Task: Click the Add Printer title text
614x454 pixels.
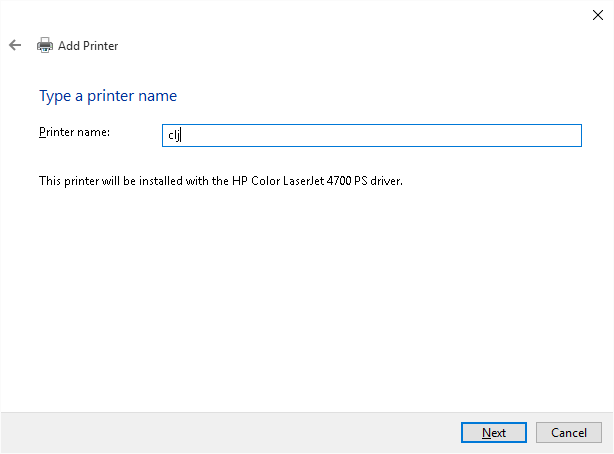Action: click(x=88, y=45)
